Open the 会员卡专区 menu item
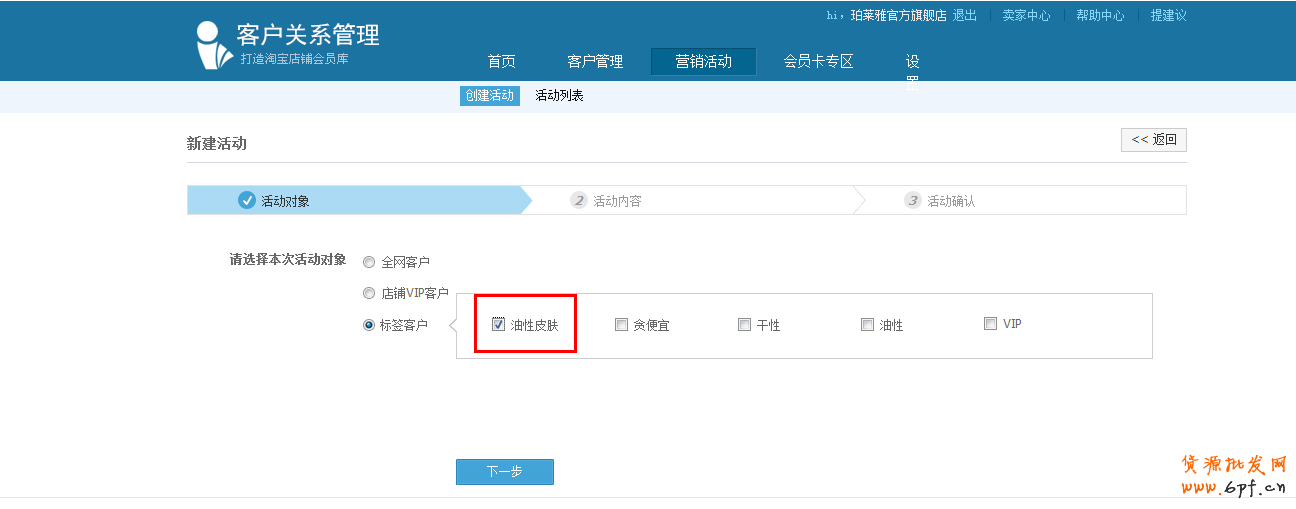 (x=818, y=62)
